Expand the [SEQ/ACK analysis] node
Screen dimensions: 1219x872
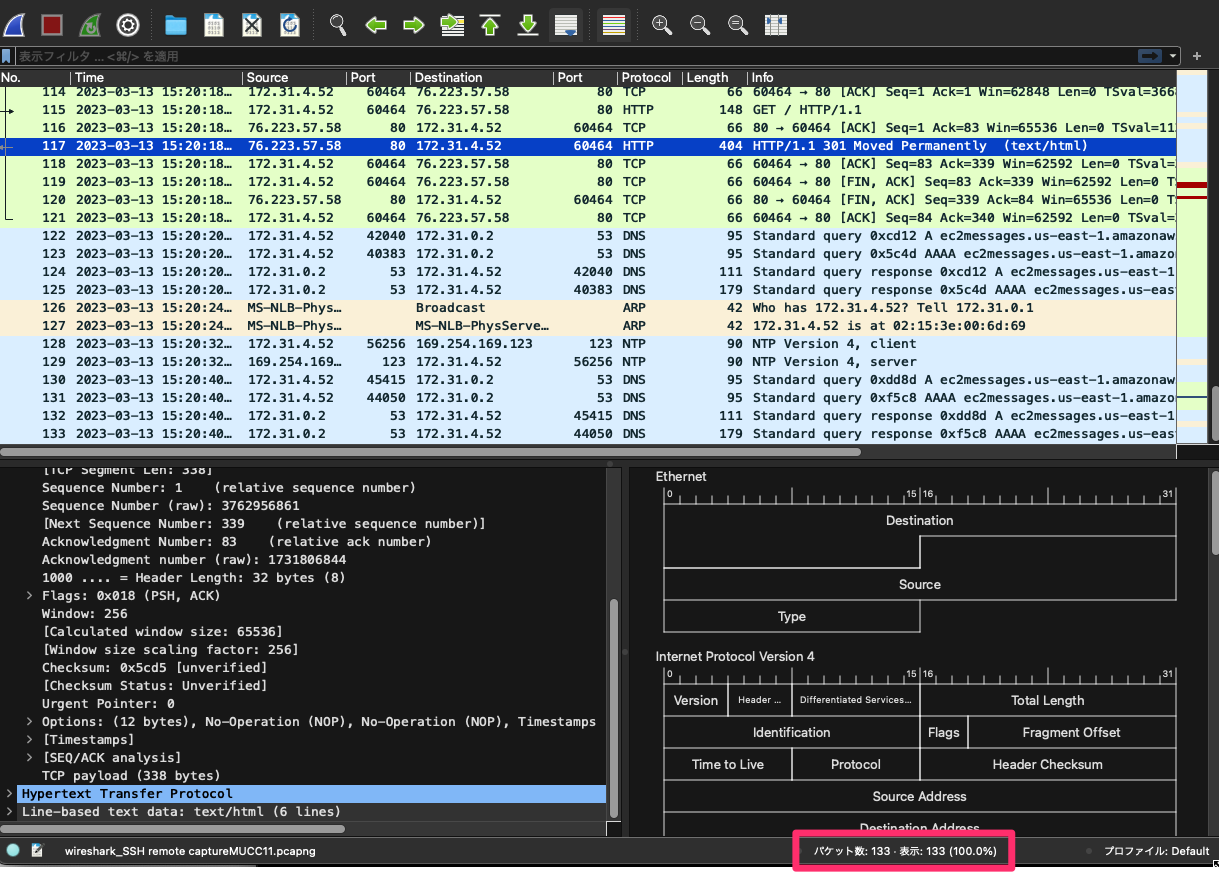click(x=30, y=758)
